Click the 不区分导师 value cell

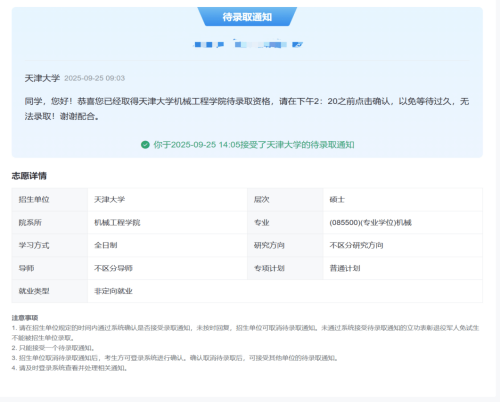[x=167, y=268]
